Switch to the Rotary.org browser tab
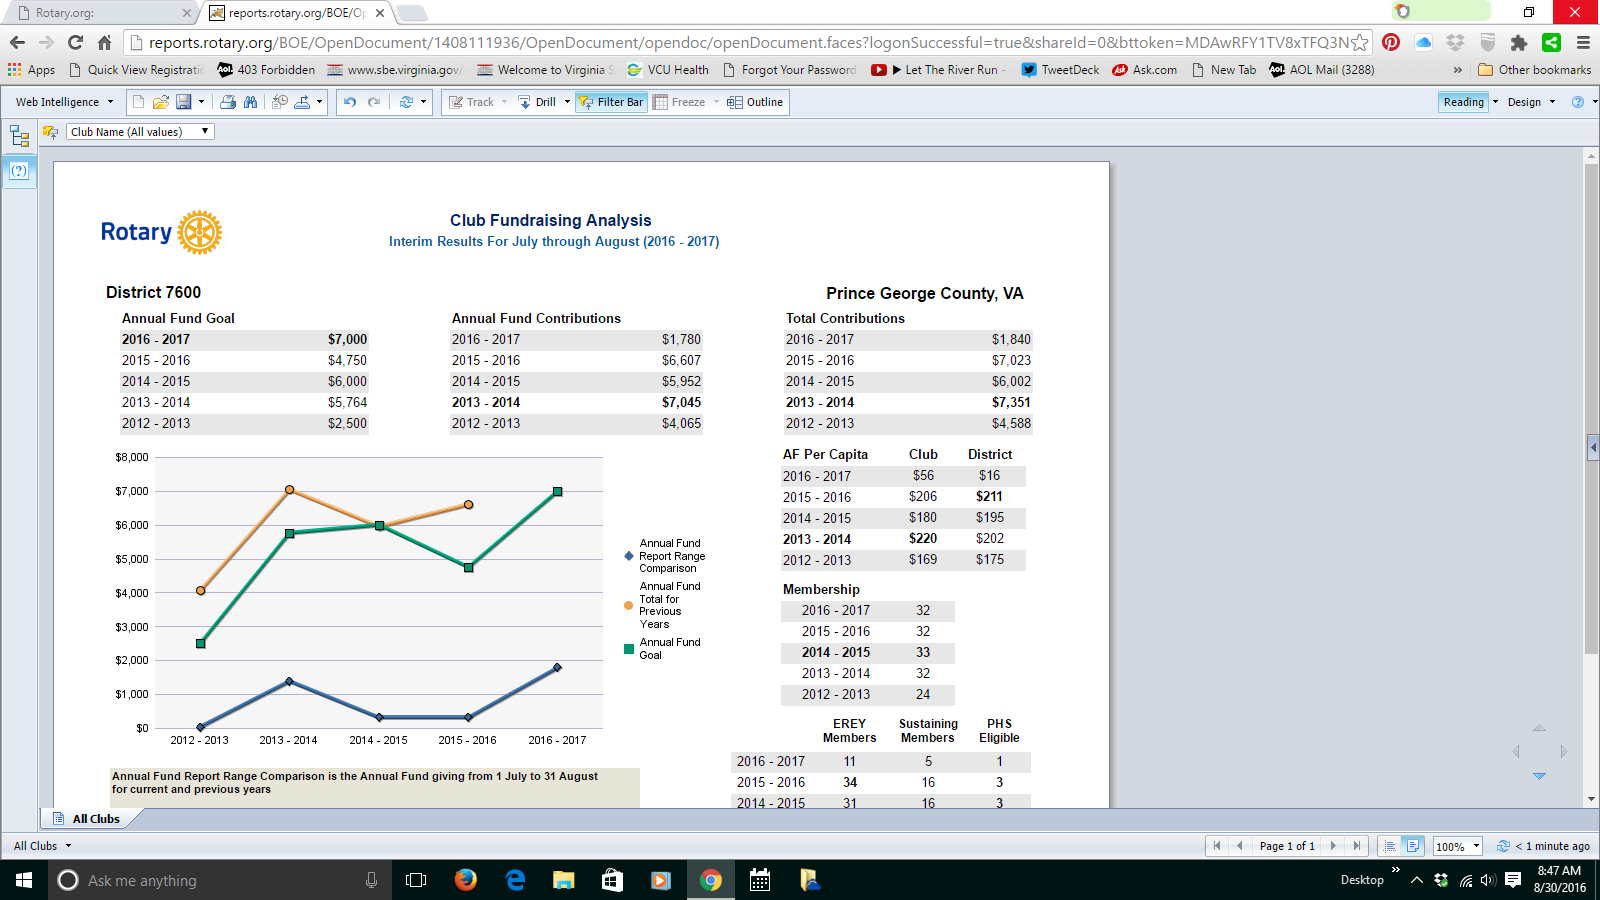Screen dimensions: 1600x900 pos(100,13)
